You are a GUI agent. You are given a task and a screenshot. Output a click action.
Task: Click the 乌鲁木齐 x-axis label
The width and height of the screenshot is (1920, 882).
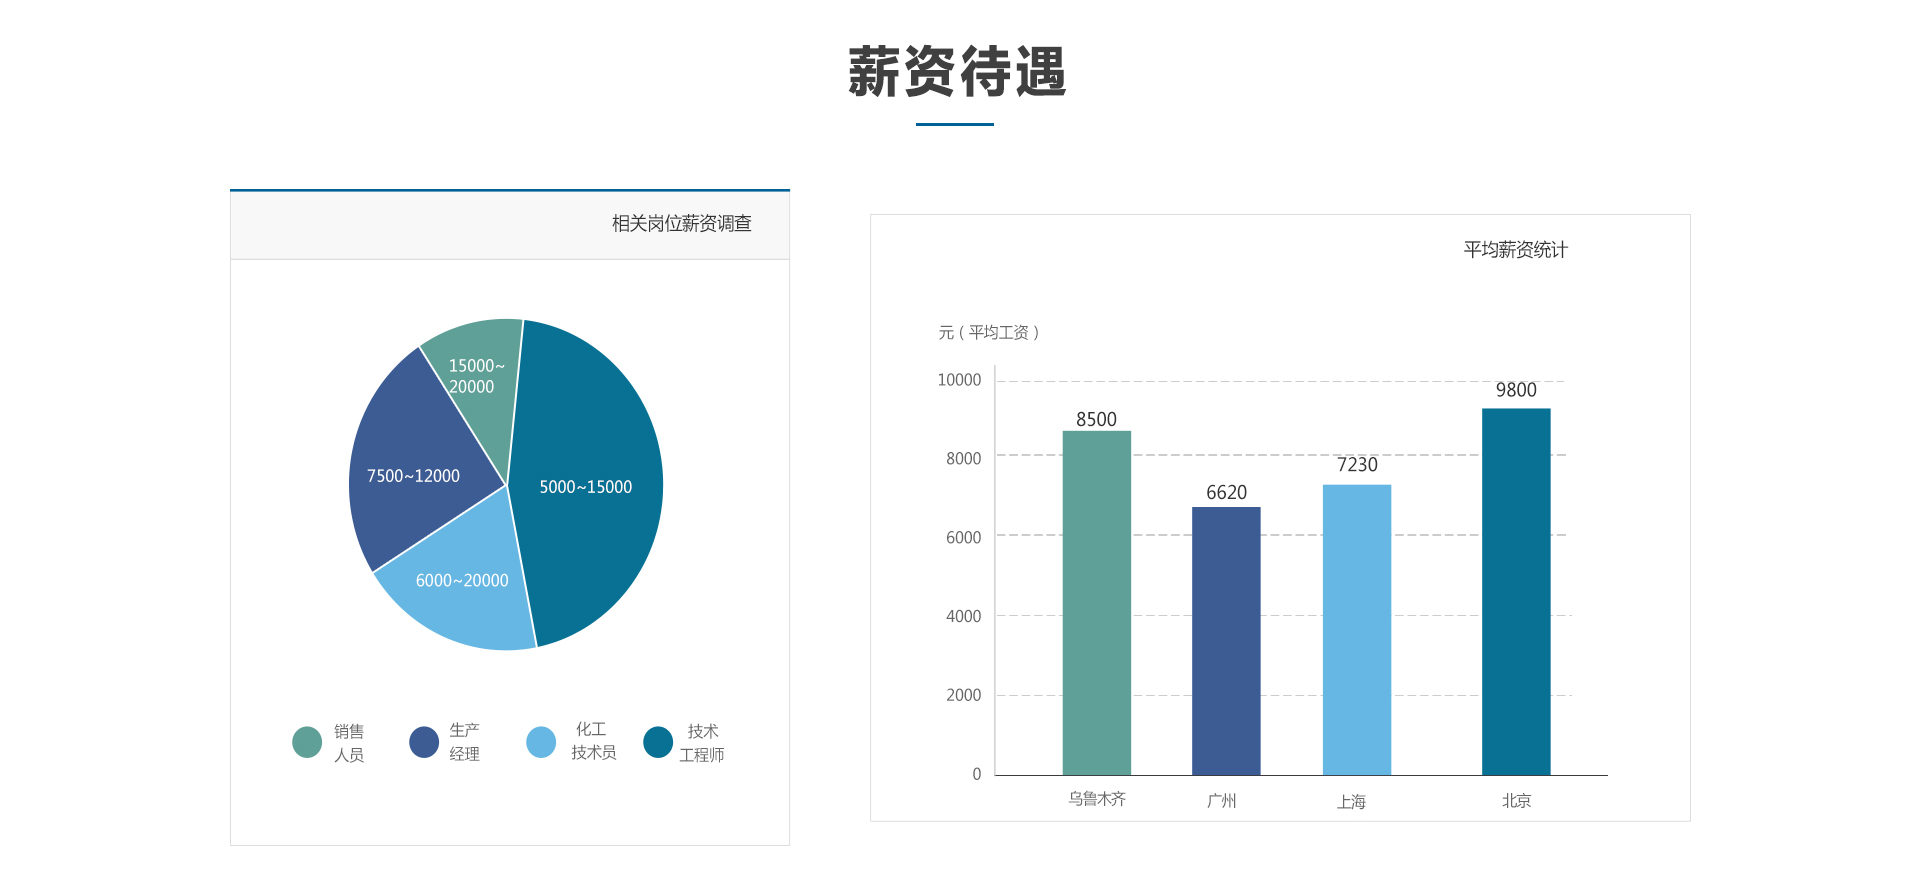(x=1096, y=799)
